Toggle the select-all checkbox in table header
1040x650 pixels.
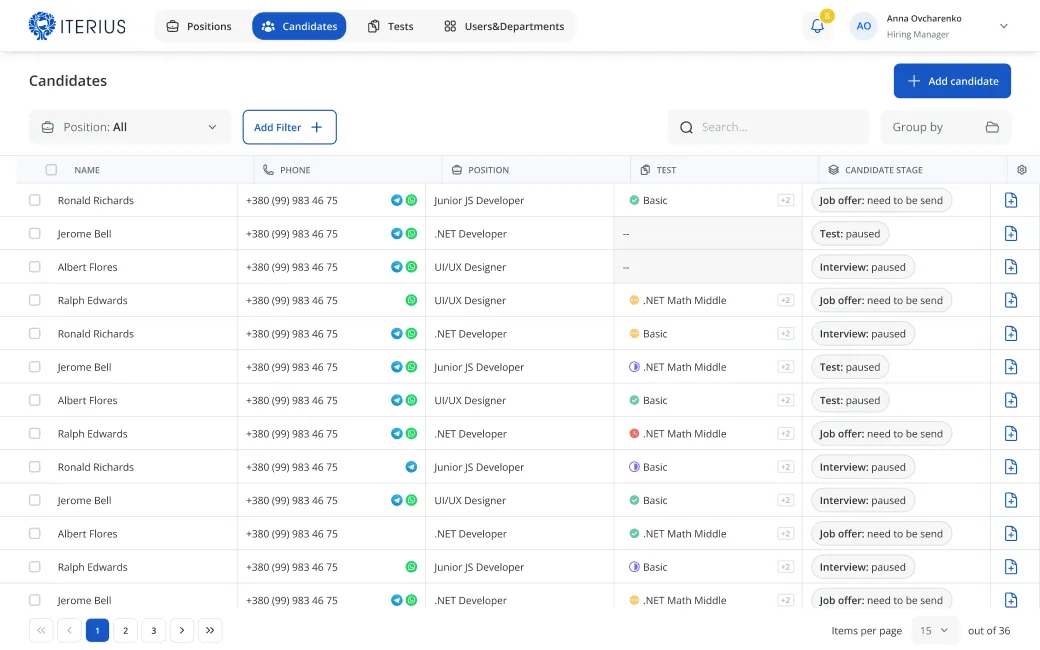tap(51, 170)
